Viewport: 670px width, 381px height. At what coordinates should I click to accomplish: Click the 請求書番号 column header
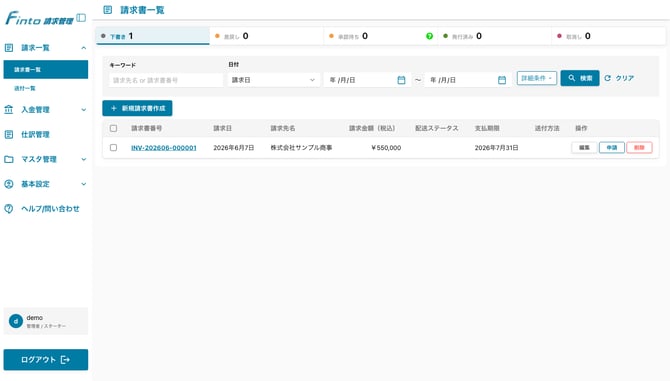pos(146,128)
